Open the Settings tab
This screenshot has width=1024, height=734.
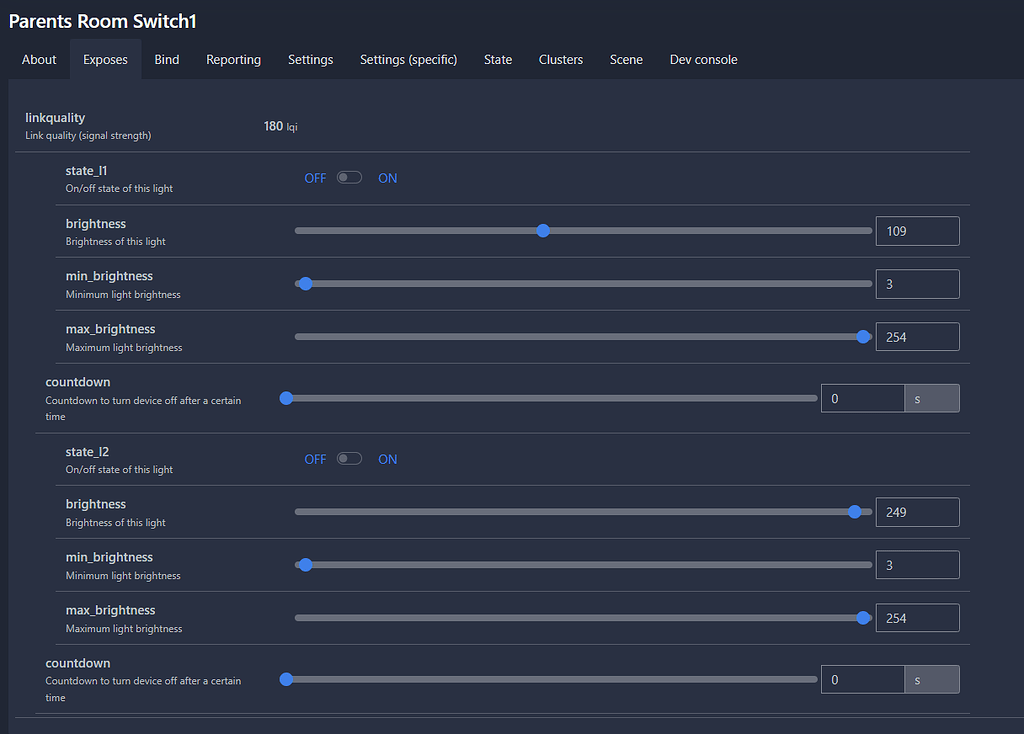coord(310,59)
